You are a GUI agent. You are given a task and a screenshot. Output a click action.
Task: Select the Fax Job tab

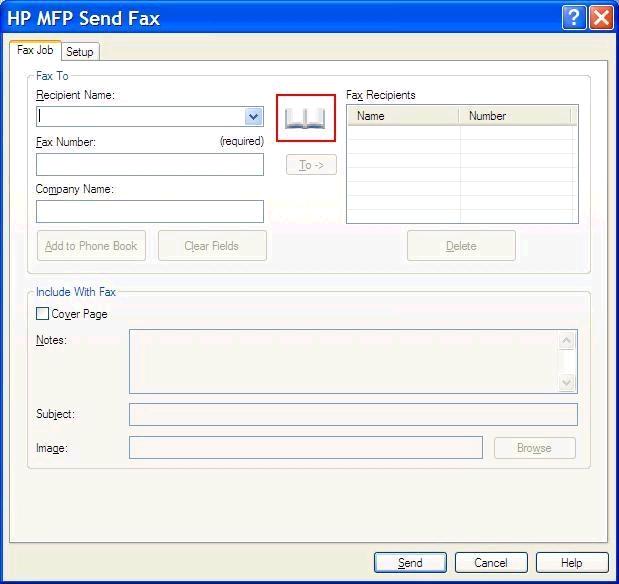click(35, 50)
